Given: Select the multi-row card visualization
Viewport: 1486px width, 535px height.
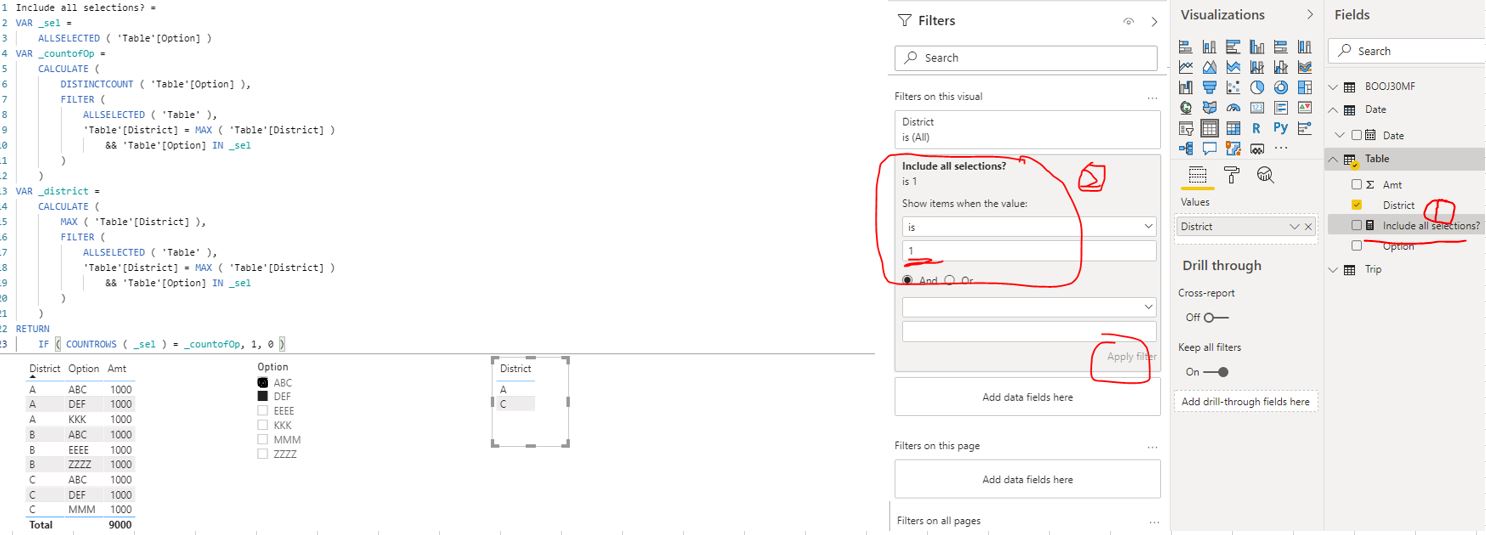Looking at the screenshot, I should click(1281, 107).
